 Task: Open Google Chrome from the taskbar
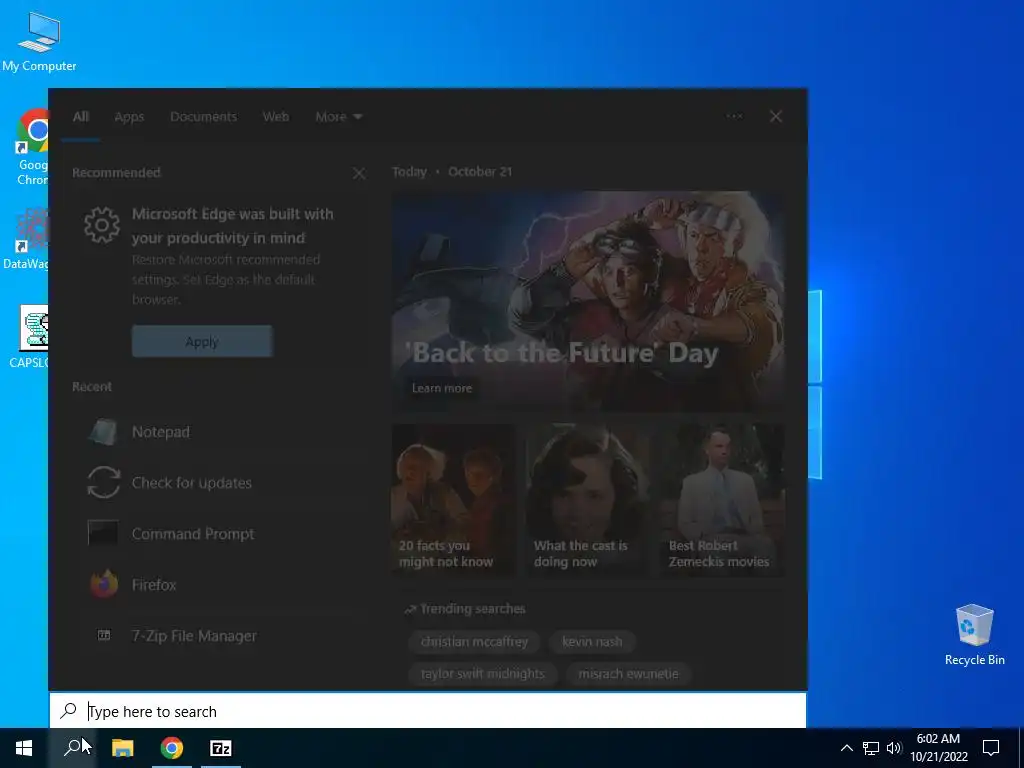(172, 748)
